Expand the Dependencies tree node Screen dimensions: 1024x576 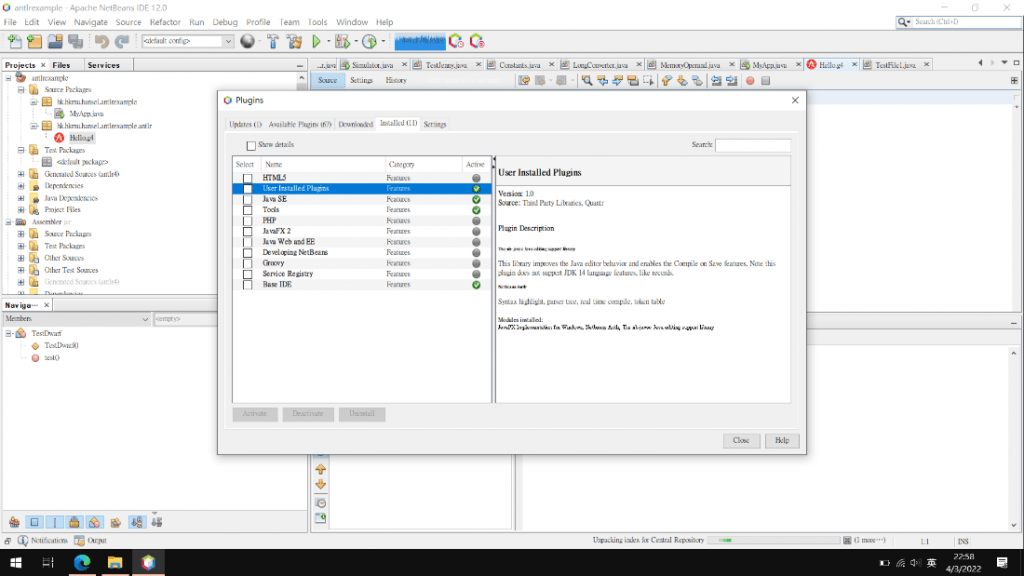click(x=21, y=186)
